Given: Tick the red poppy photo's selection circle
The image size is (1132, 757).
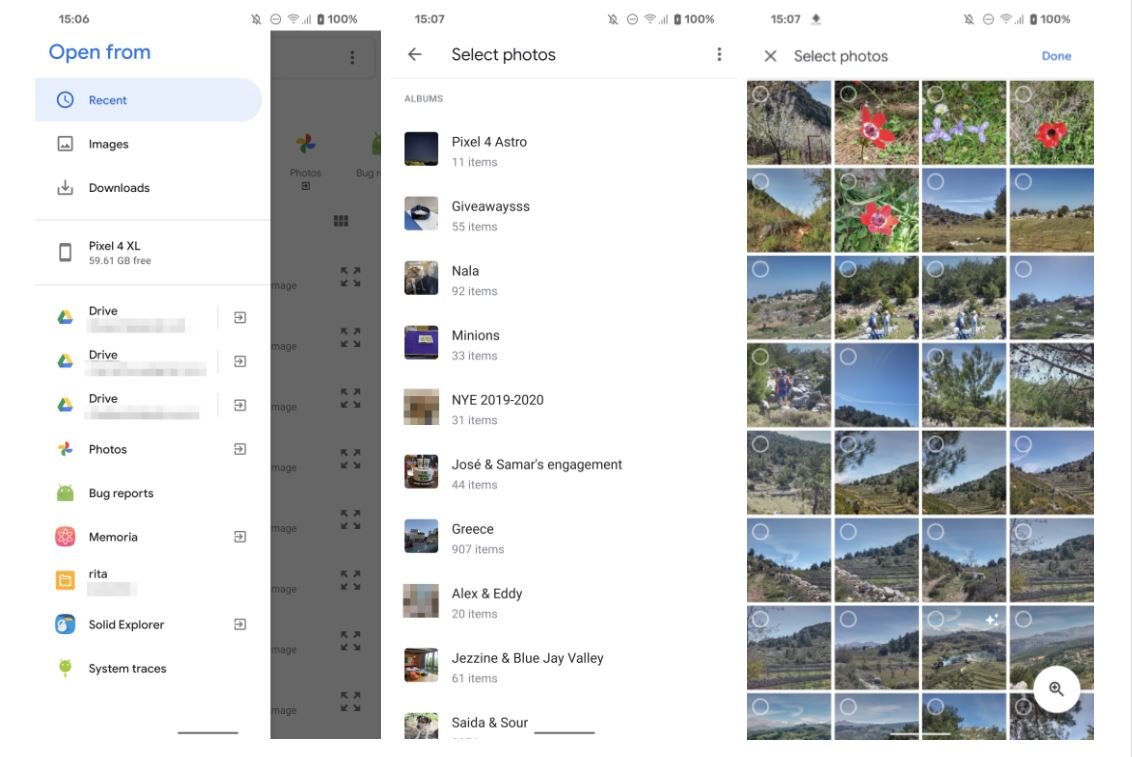Looking at the screenshot, I should [1023, 94].
